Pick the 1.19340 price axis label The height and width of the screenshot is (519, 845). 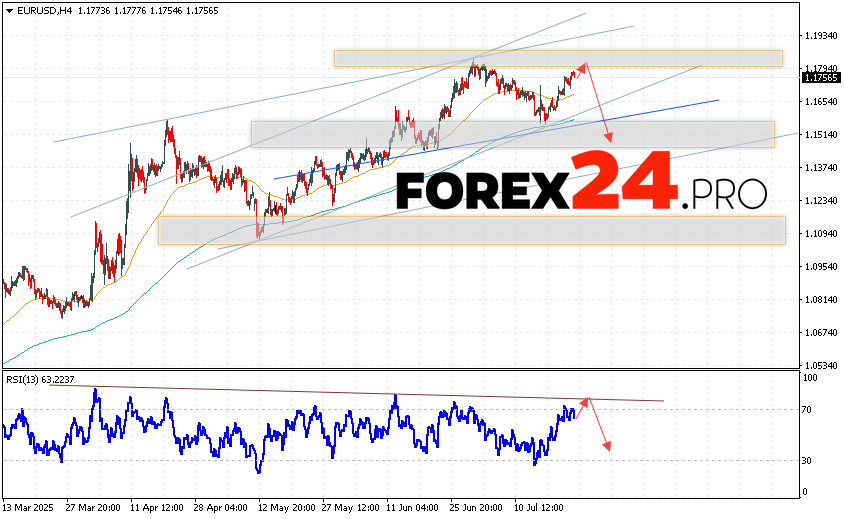tap(821, 36)
